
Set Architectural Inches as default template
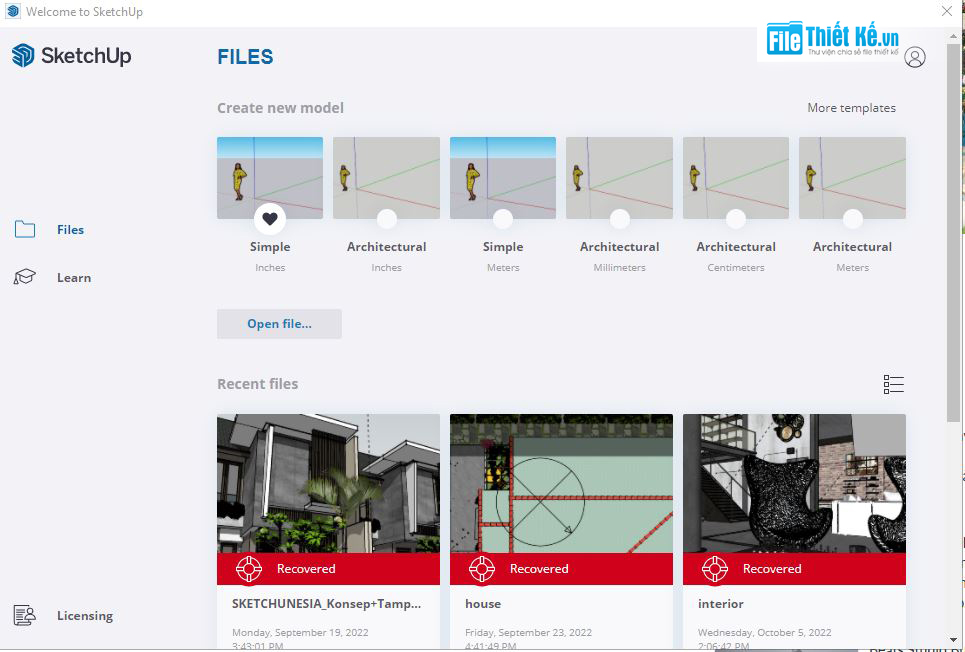click(x=386, y=219)
